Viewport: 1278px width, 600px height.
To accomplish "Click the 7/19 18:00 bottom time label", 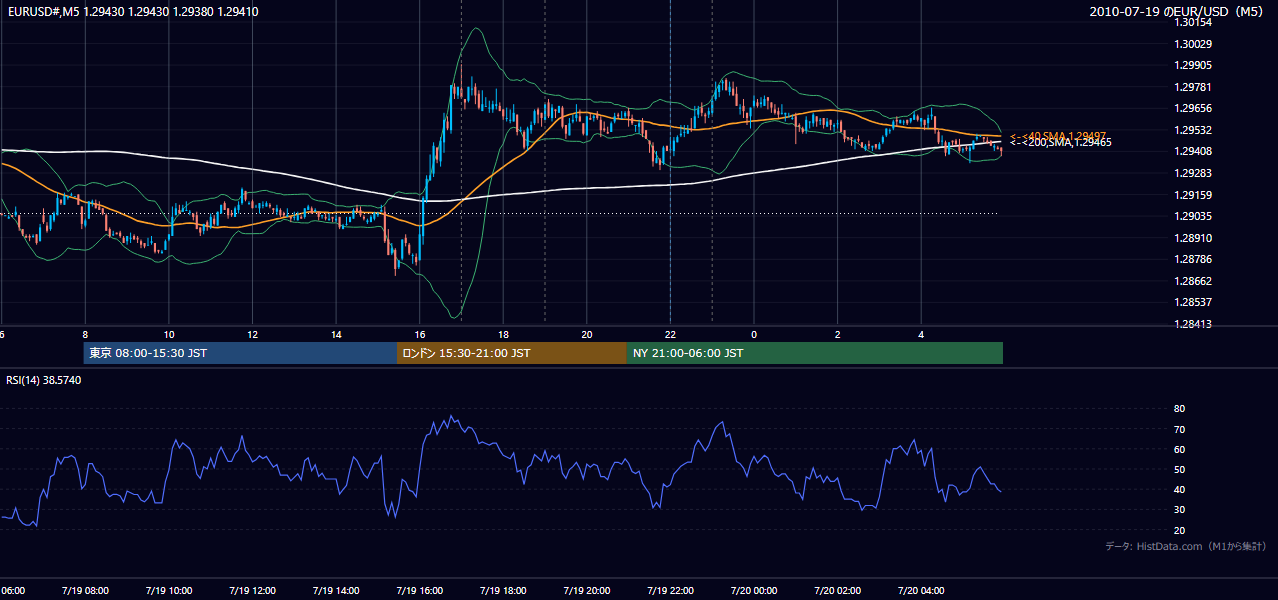I will [x=503, y=590].
